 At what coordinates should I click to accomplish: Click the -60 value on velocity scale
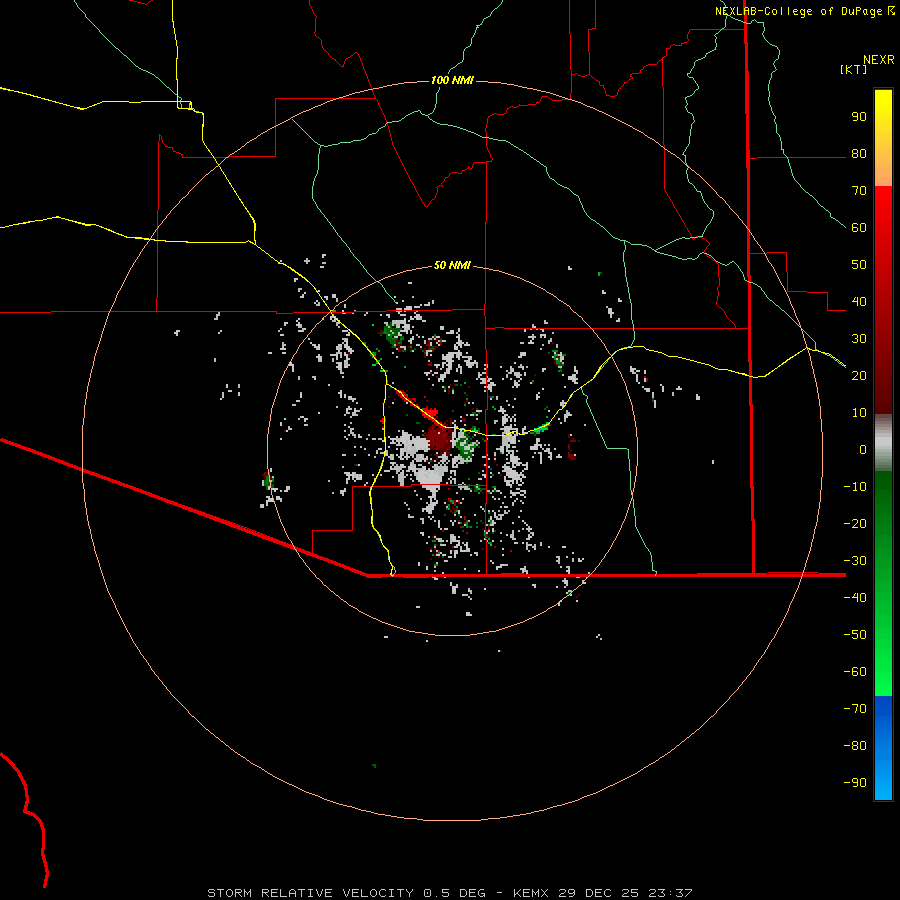pos(855,672)
